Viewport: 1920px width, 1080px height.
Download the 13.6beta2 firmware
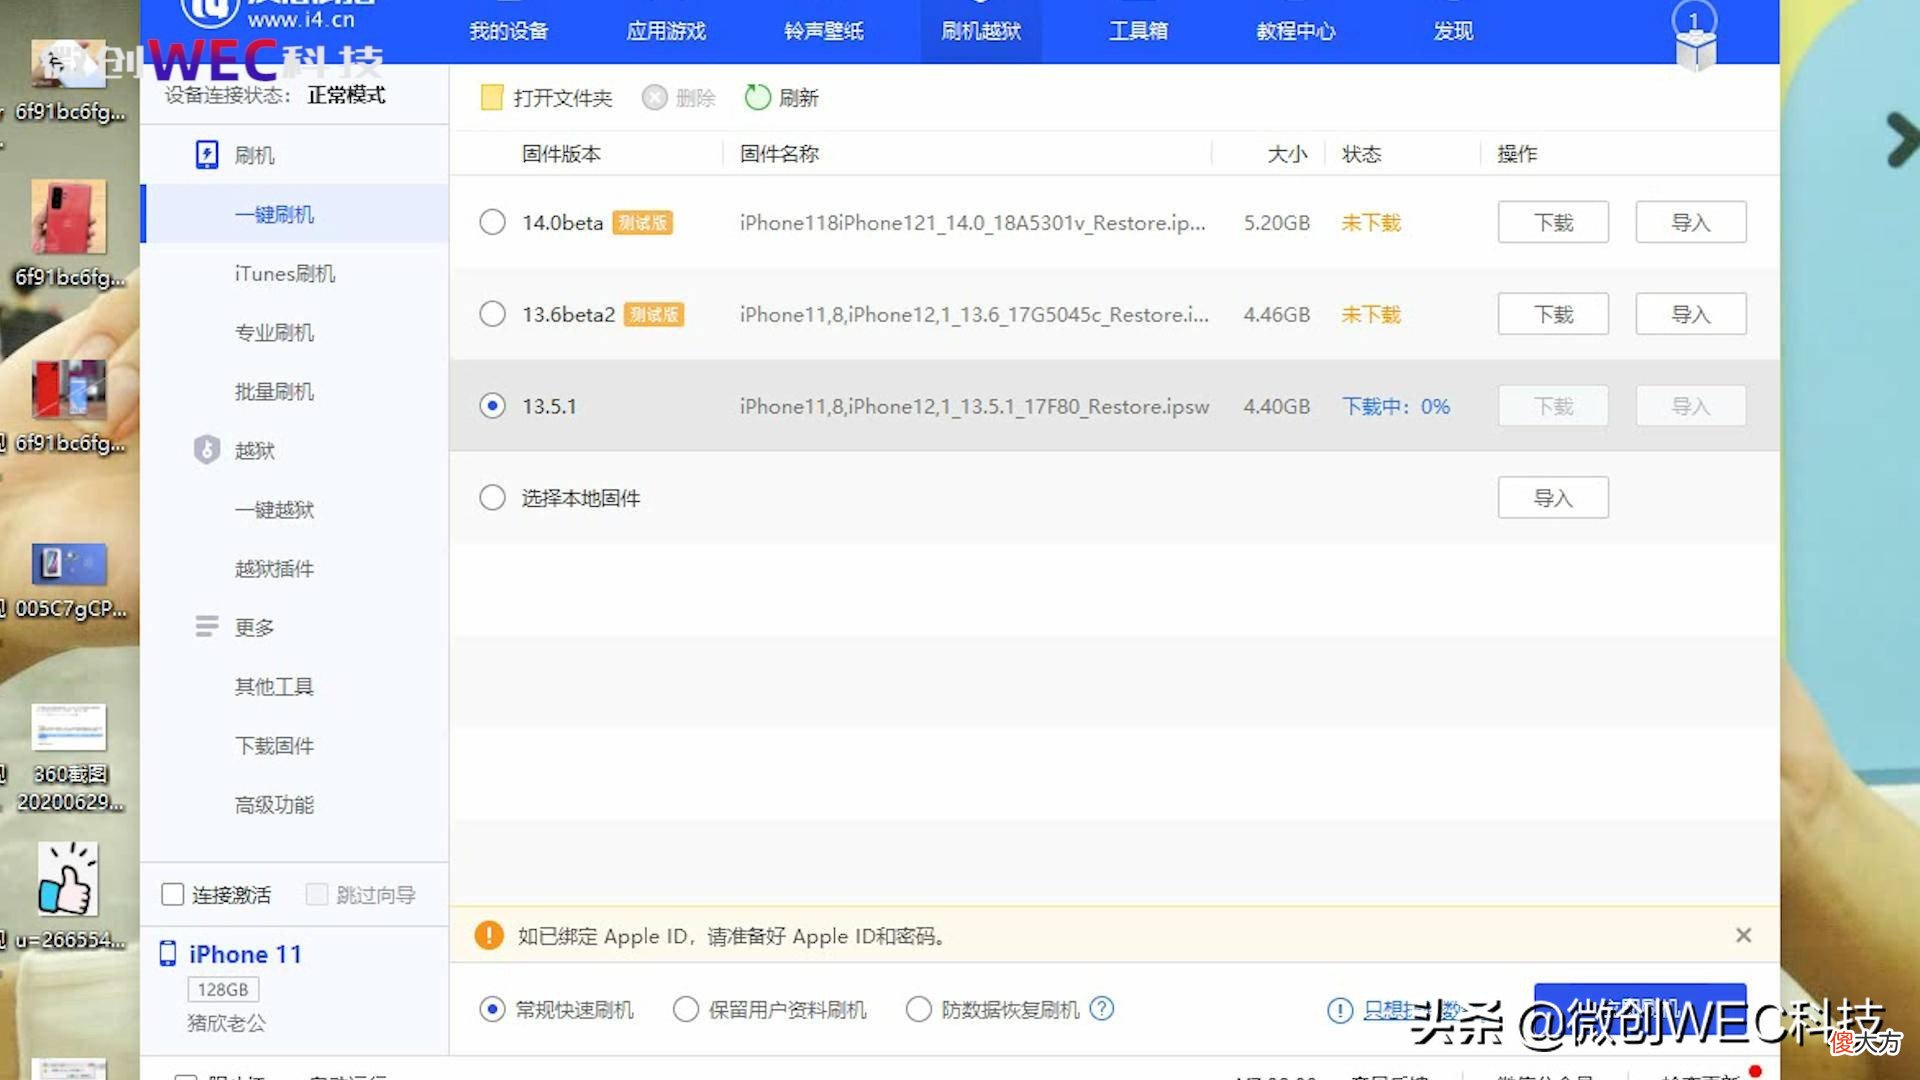tap(1553, 314)
